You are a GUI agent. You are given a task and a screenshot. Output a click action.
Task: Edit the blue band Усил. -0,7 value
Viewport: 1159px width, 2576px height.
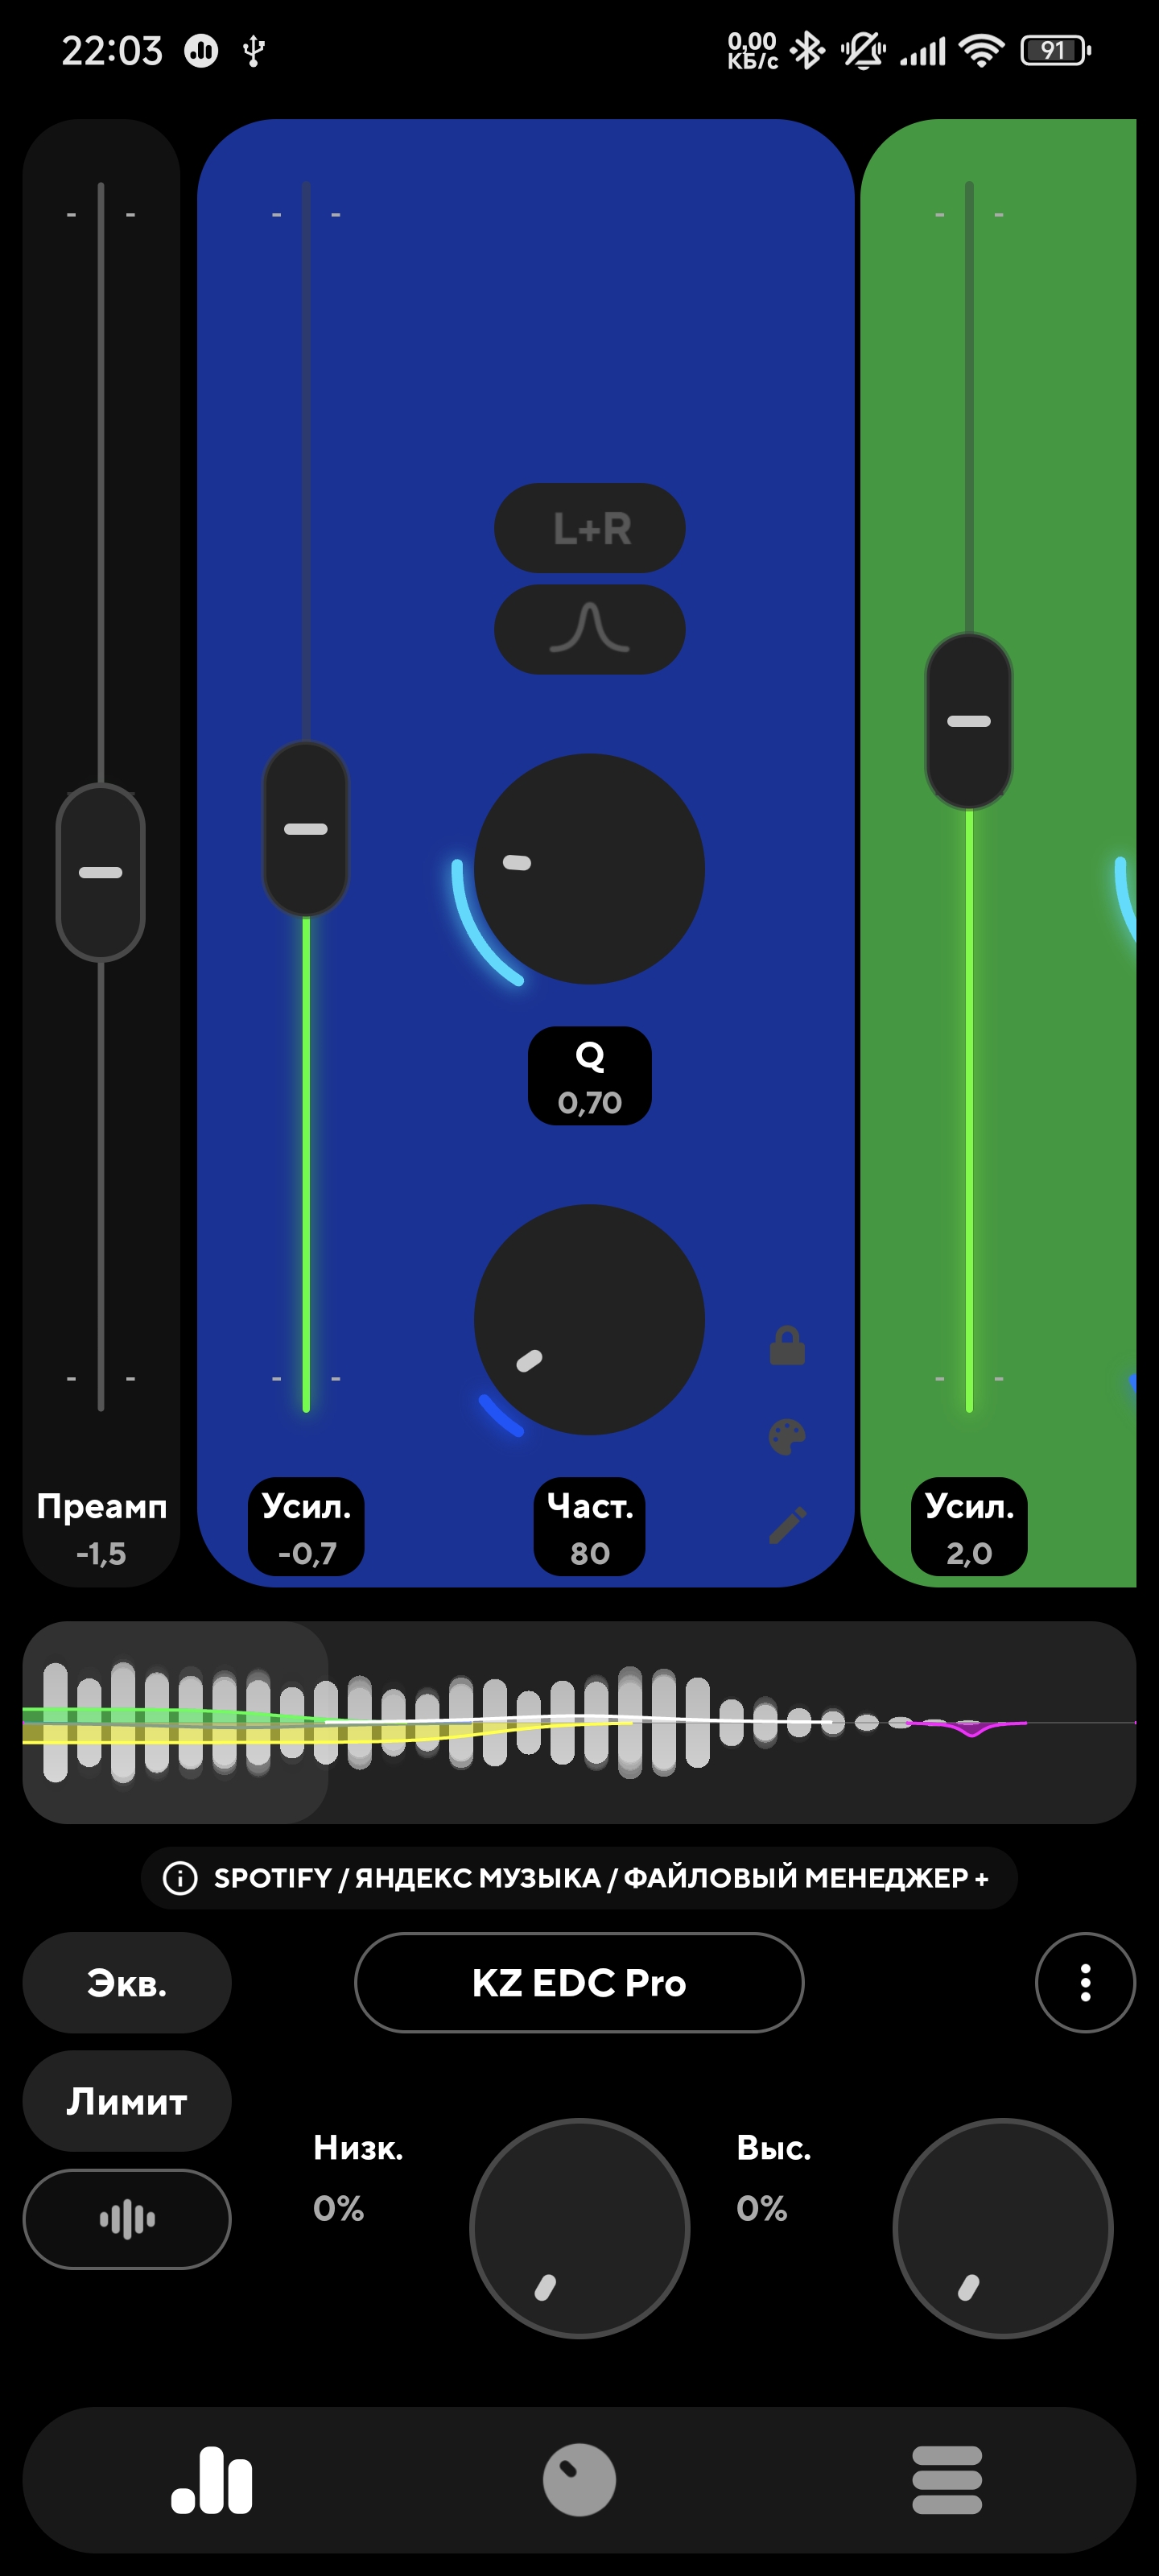pos(306,1527)
